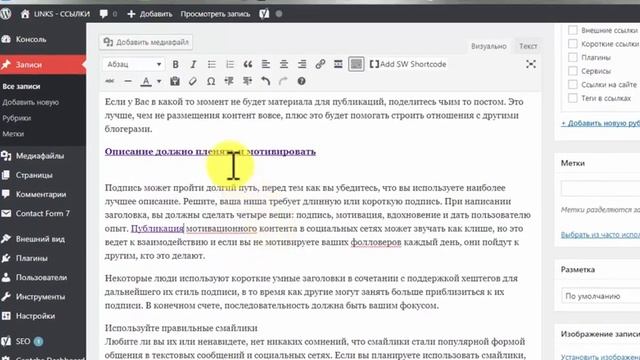Increase the paragraph indent

coord(247,81)
